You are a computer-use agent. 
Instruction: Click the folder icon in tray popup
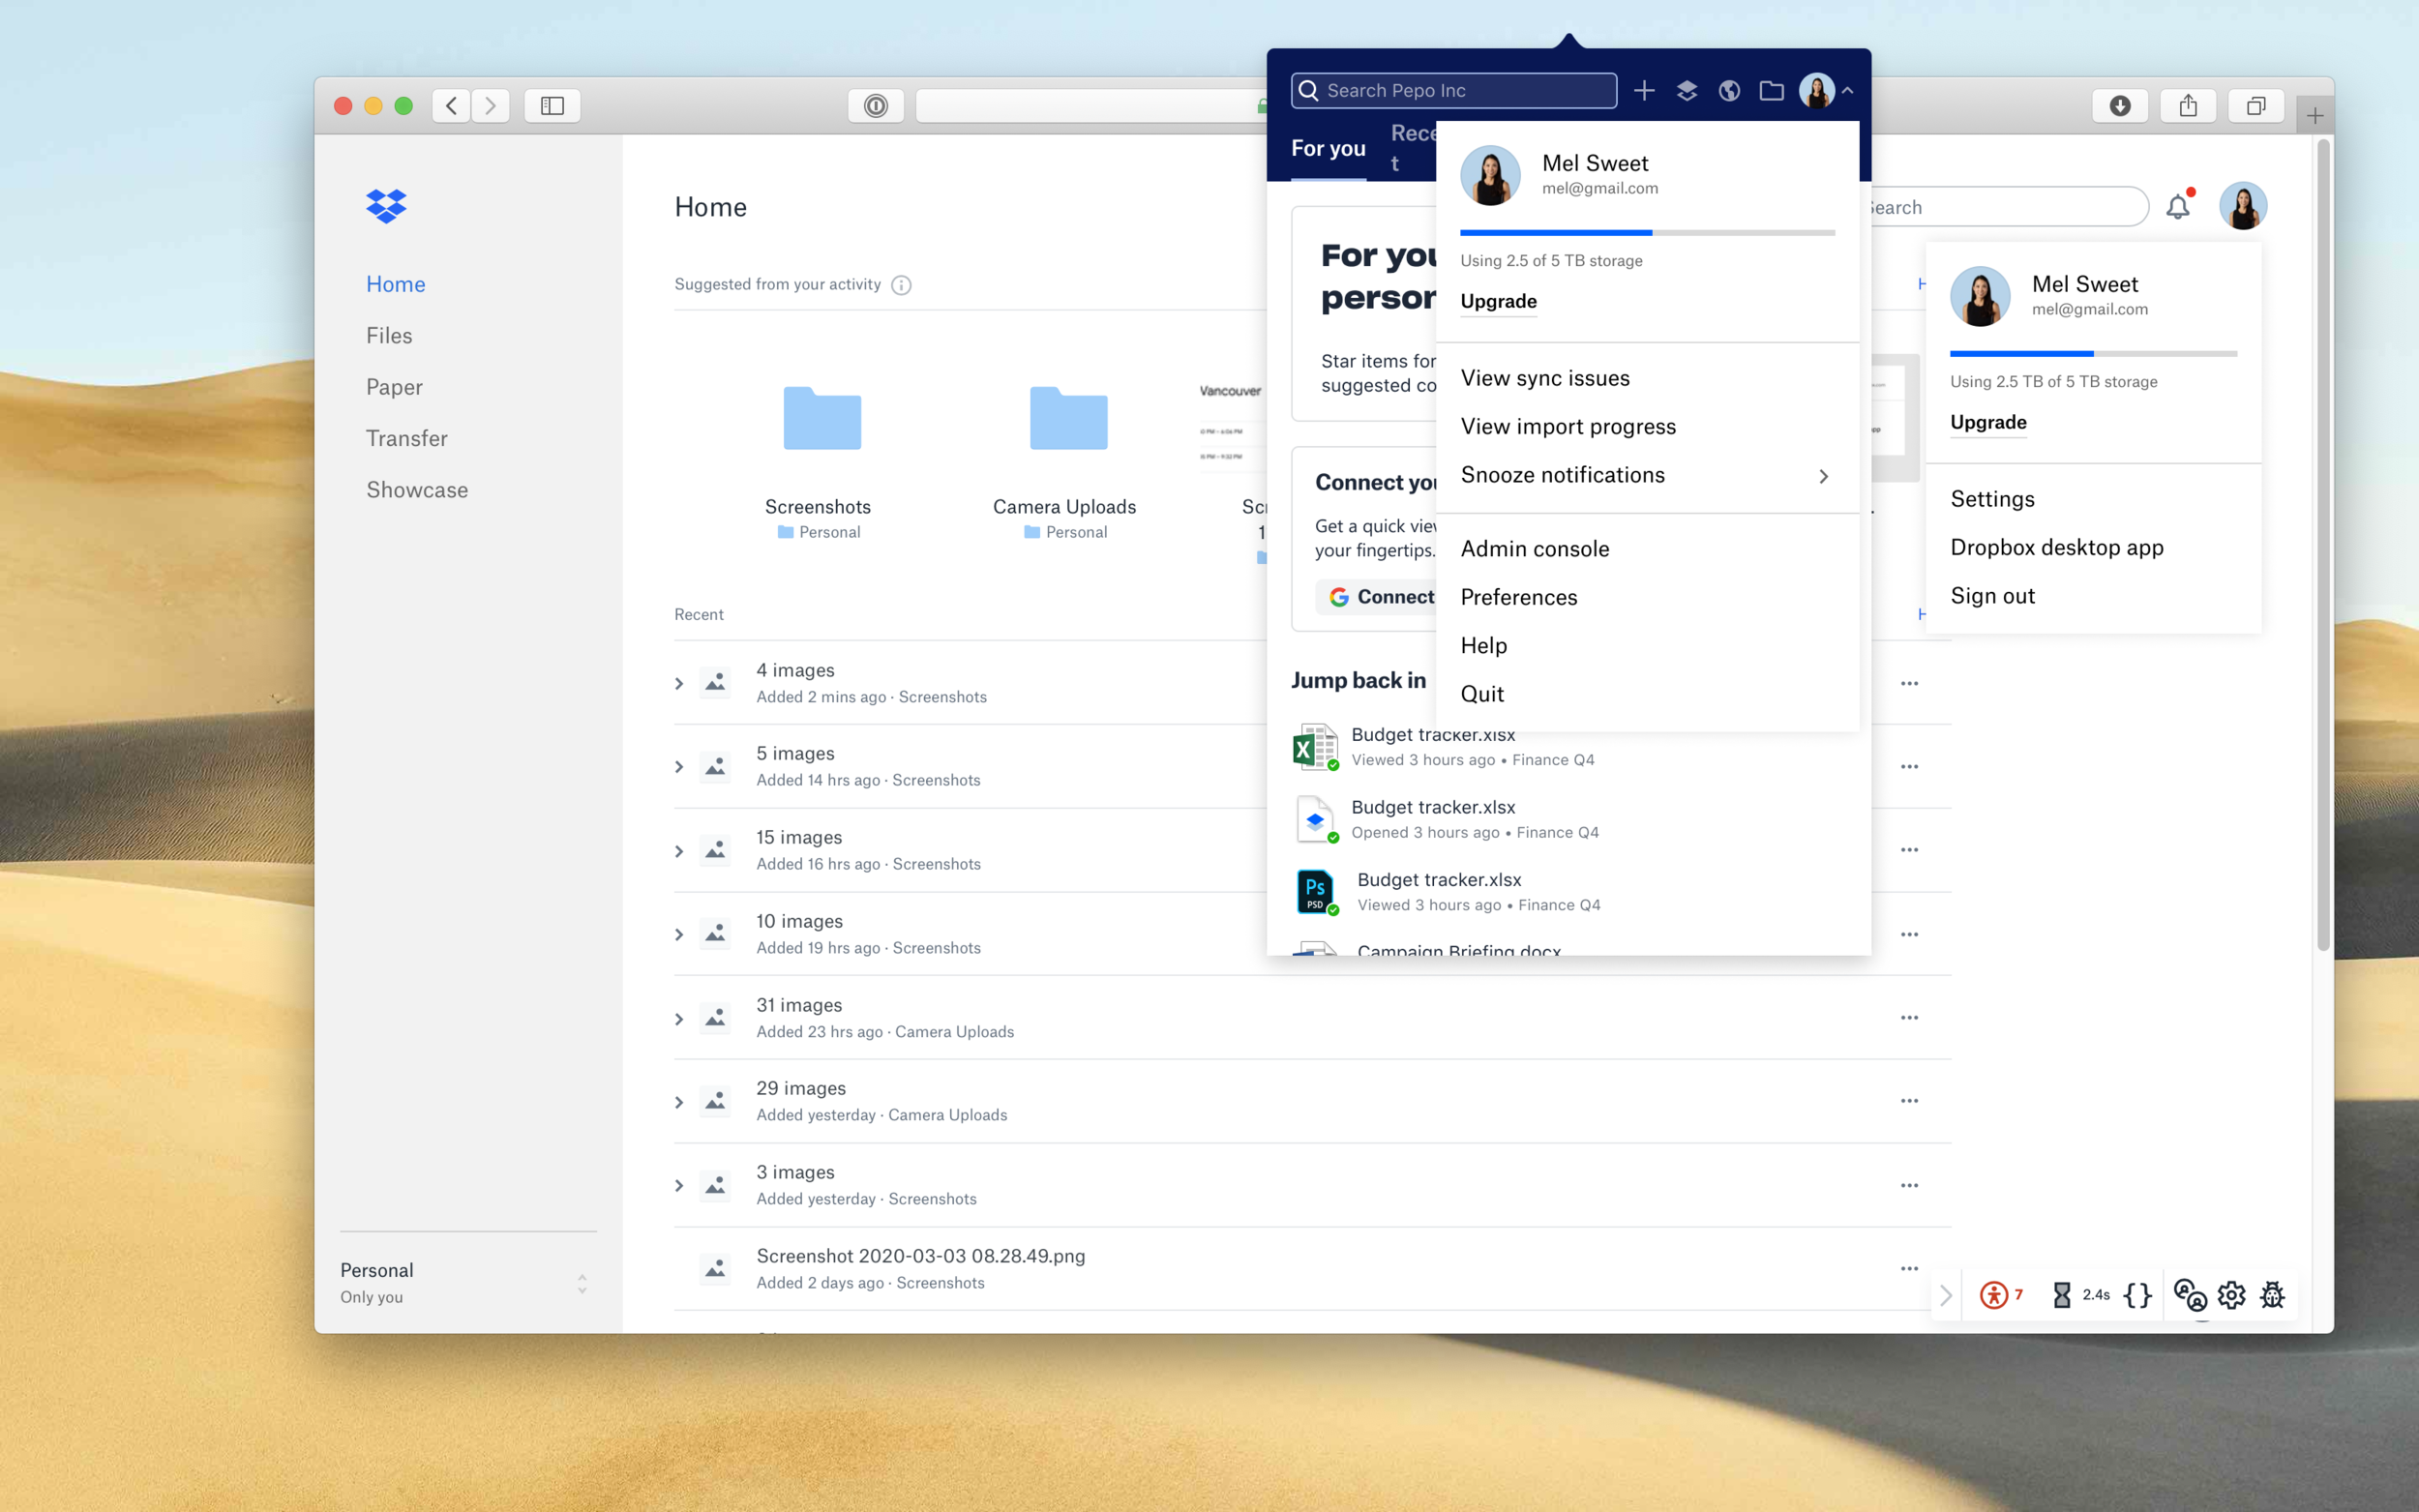(x=1771, y=91)
